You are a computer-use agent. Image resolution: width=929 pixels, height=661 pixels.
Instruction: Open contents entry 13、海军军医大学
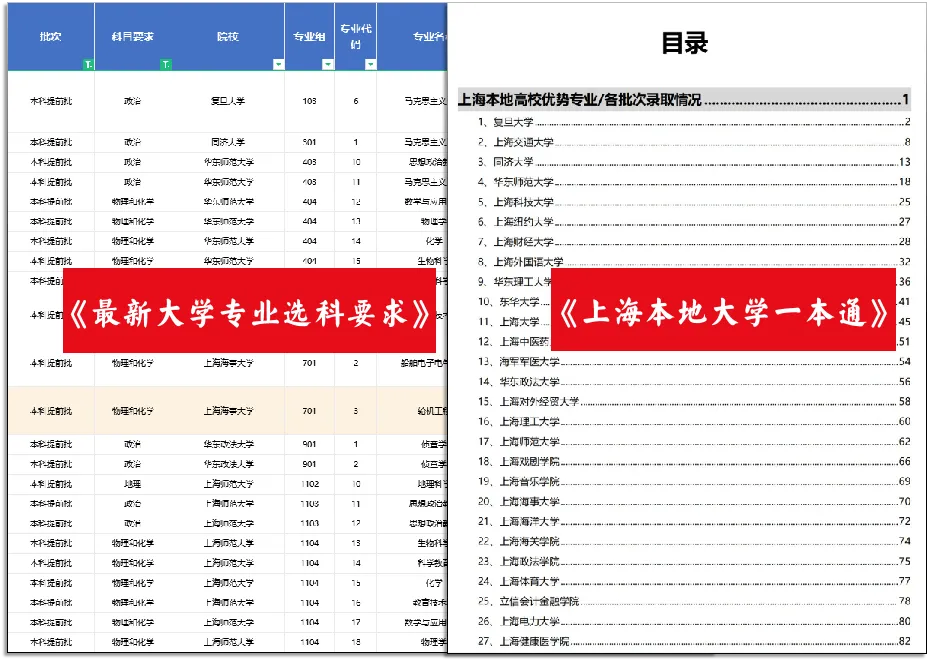pyautogui.click(x=694, y=362)
